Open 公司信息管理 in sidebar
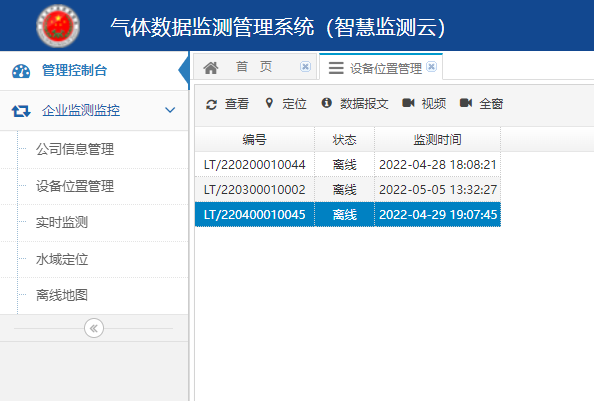 75,149
